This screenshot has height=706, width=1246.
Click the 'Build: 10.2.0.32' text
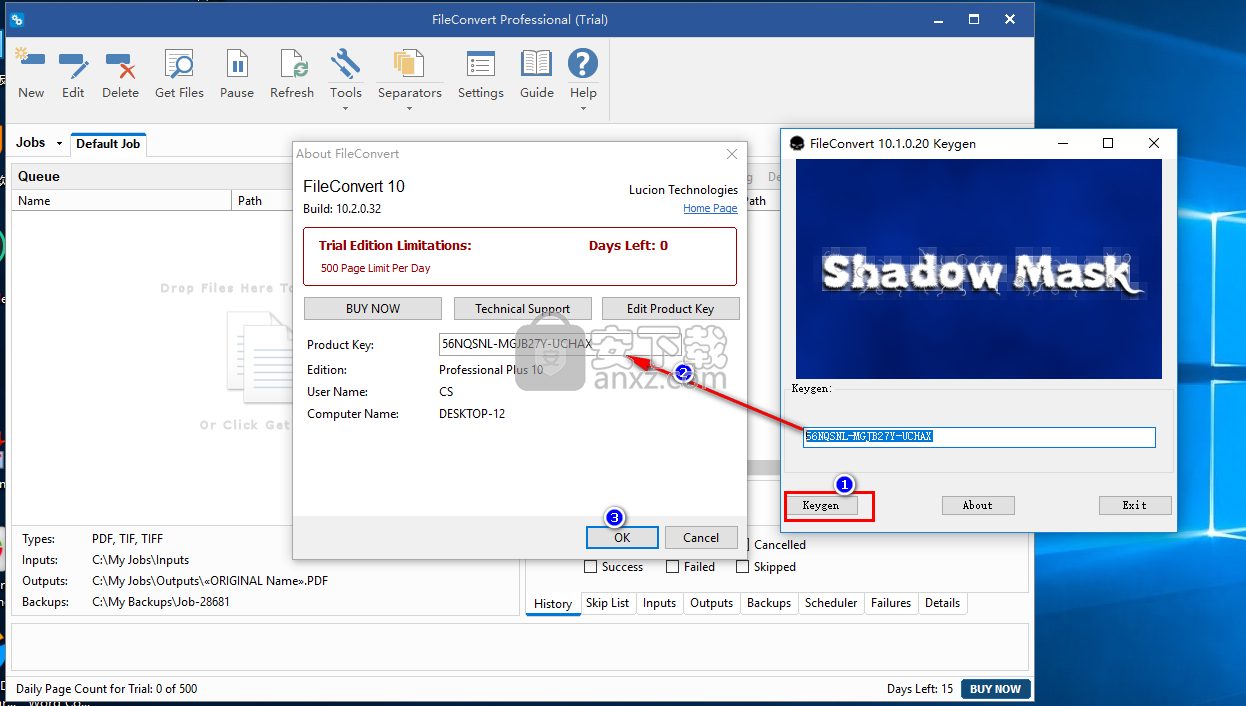pos(342,209)
